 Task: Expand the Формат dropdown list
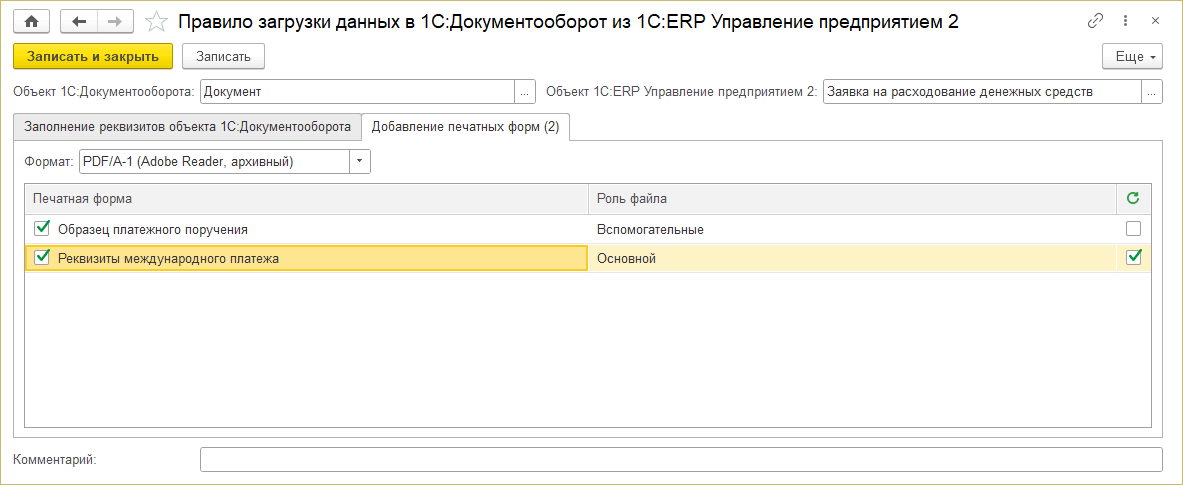point(359,161)
